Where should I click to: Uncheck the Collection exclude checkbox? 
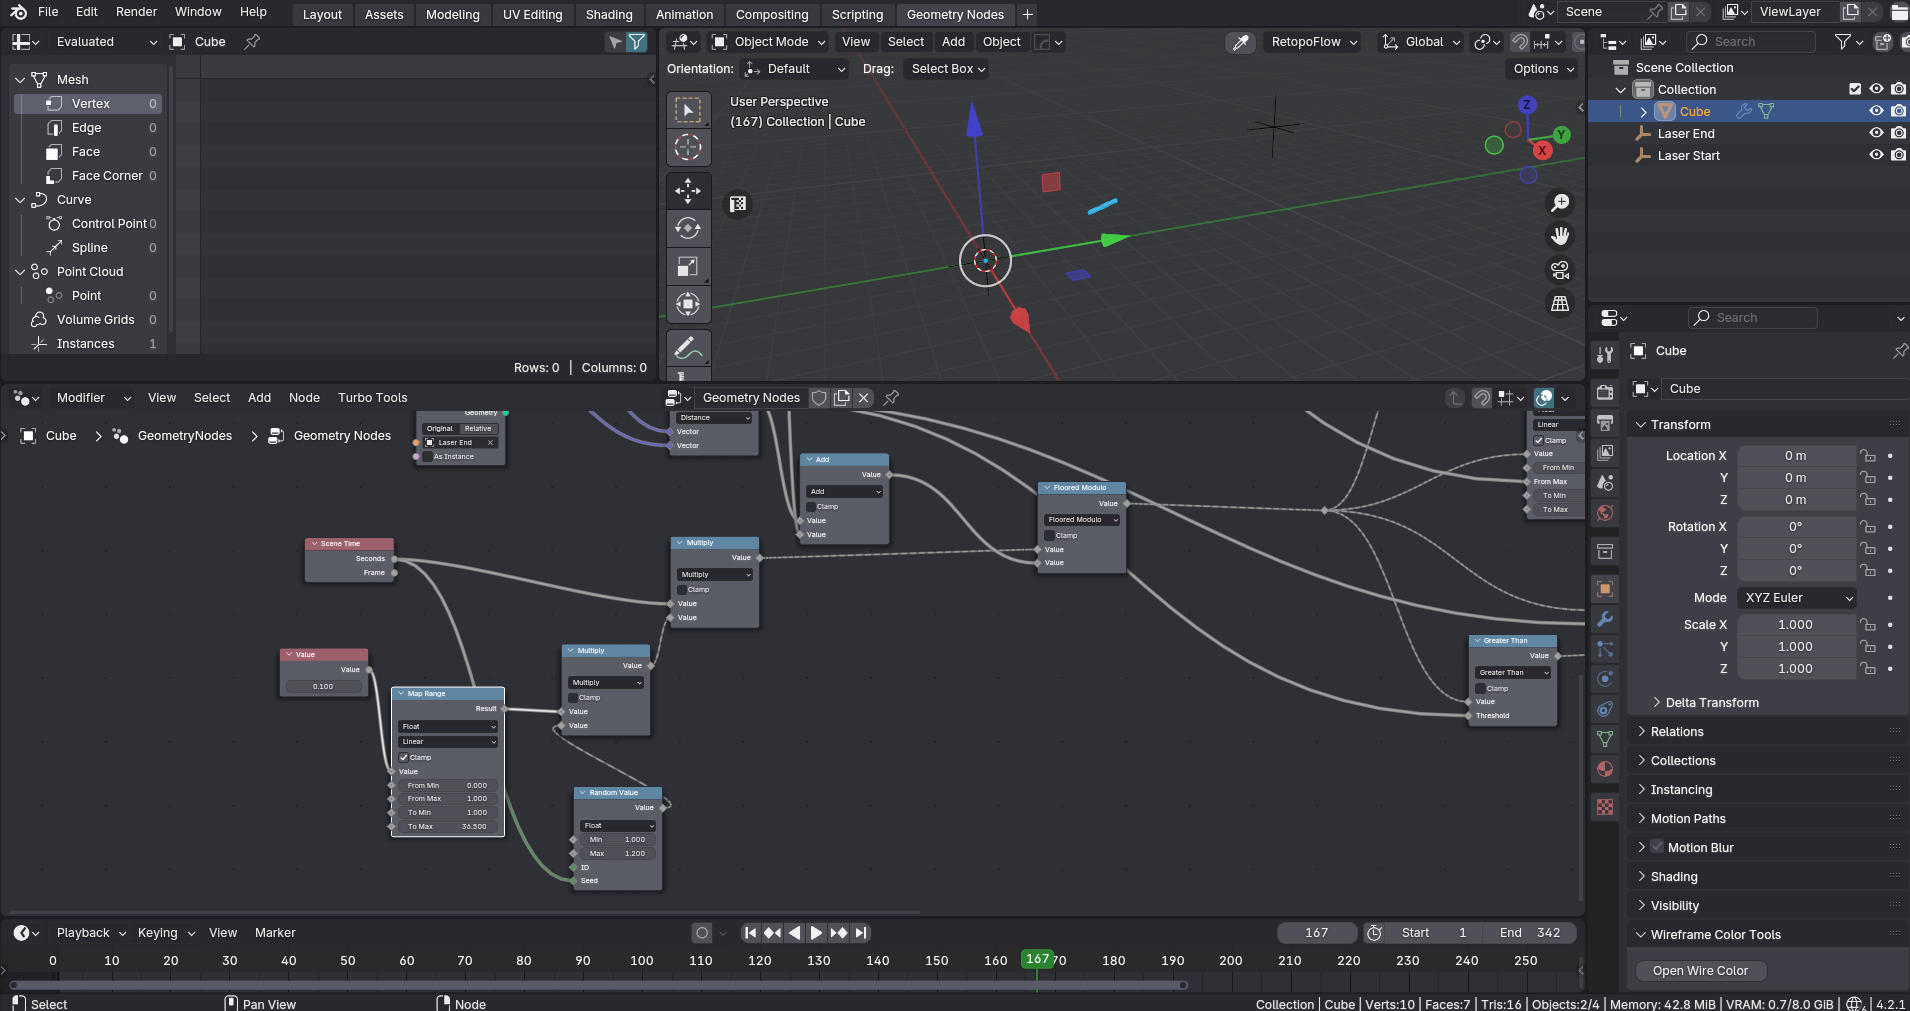tap(1855, 89)
